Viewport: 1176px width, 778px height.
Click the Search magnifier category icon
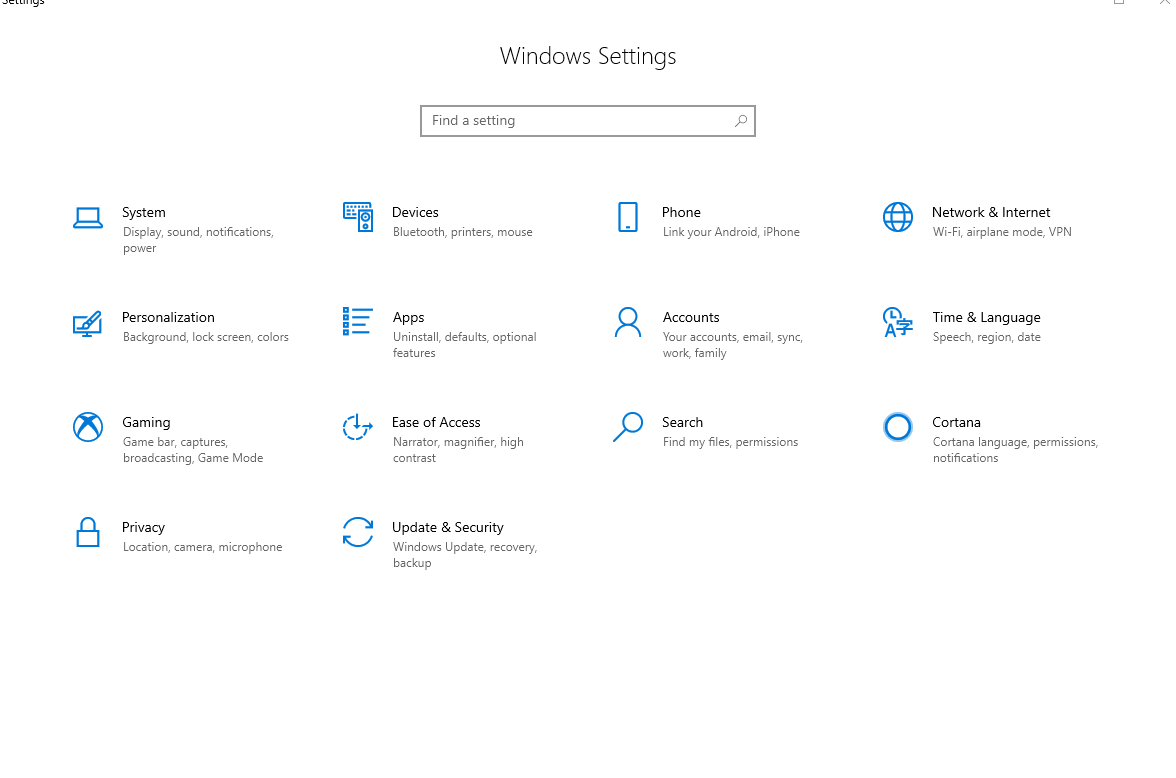click(x=628, y=427)
